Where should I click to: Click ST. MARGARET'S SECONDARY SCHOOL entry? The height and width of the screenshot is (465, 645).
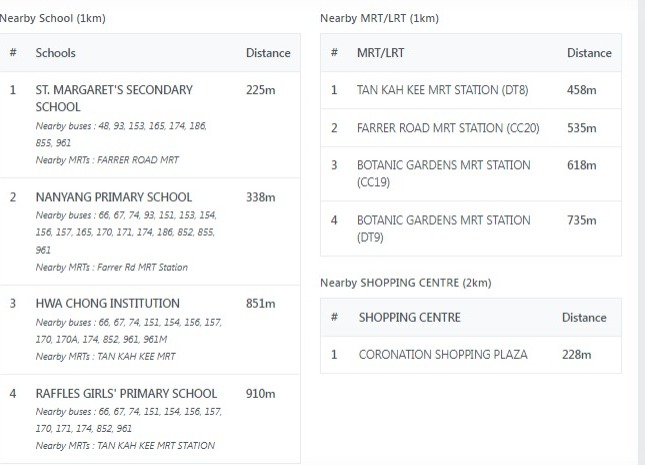pyautogui.click(x=114, y=98)
